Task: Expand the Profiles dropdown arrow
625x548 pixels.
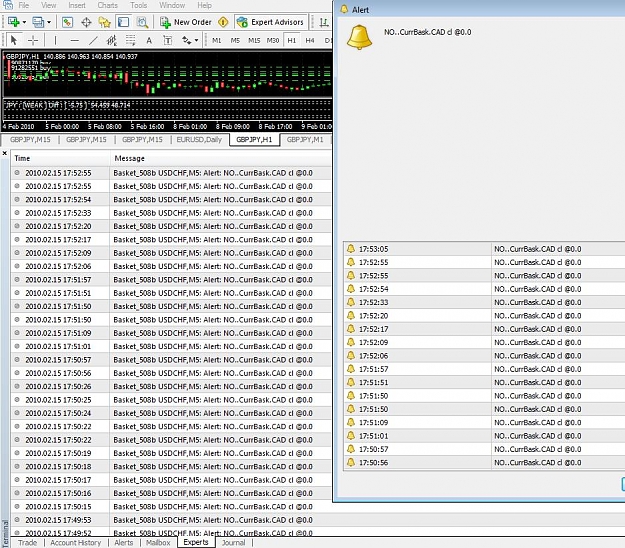Action: click(49, 22)
